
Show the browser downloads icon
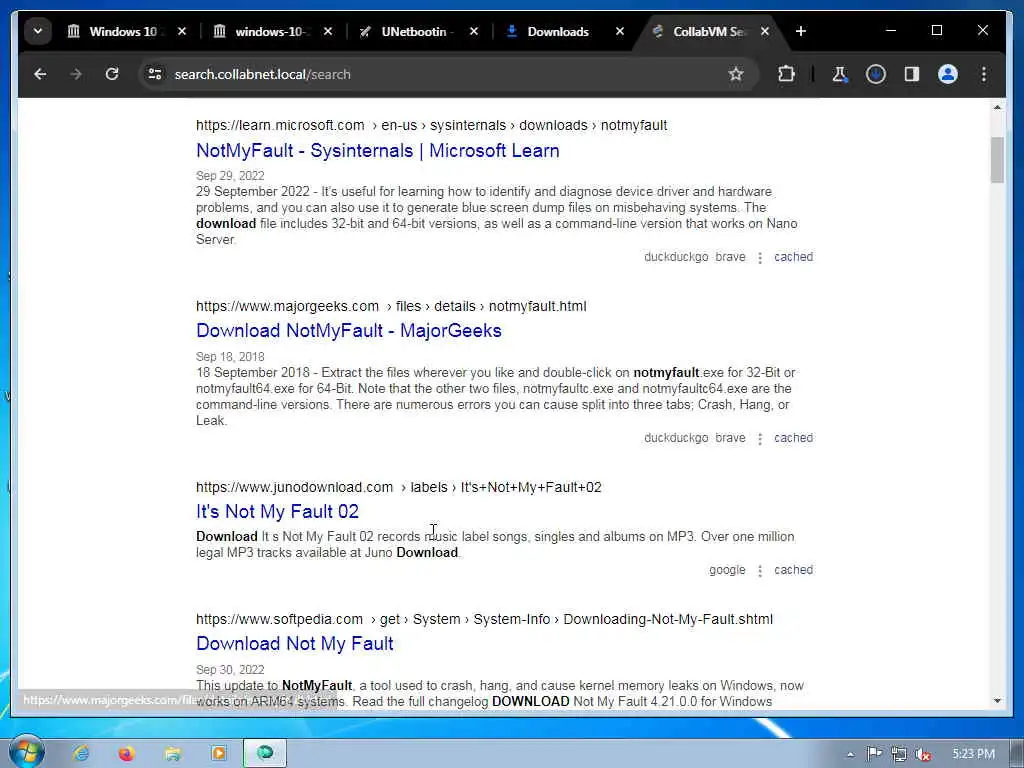(876, 74)
